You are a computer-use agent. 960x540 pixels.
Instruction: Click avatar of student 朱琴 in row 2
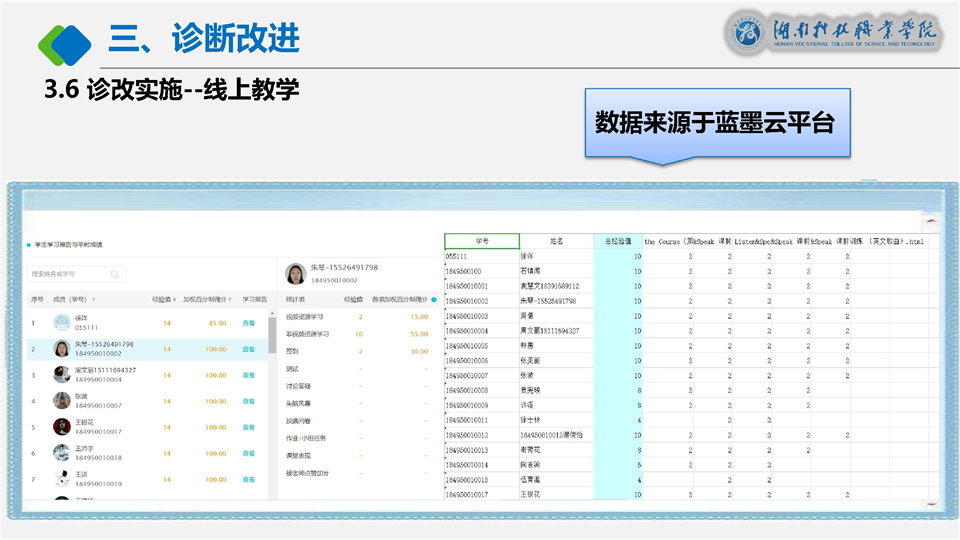[62, 349]
